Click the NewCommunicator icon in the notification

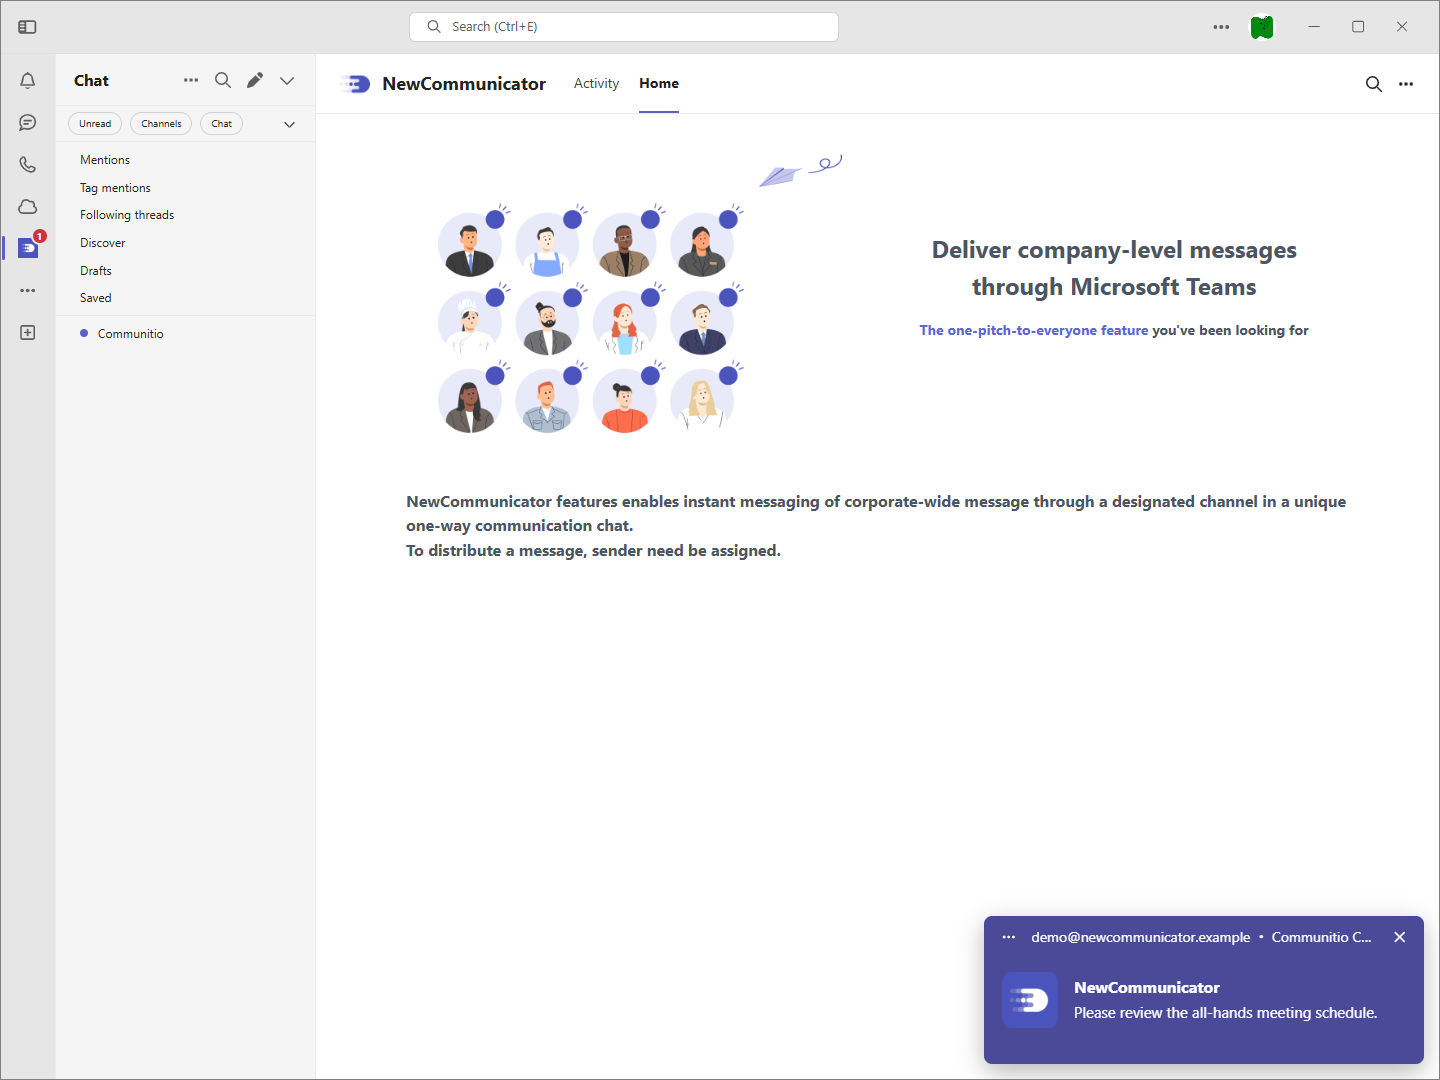[x=1030, y=1000]
